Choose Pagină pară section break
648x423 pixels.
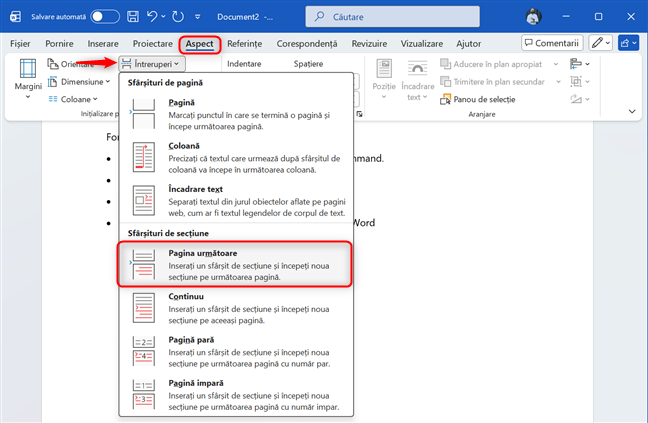pos(236,352)
